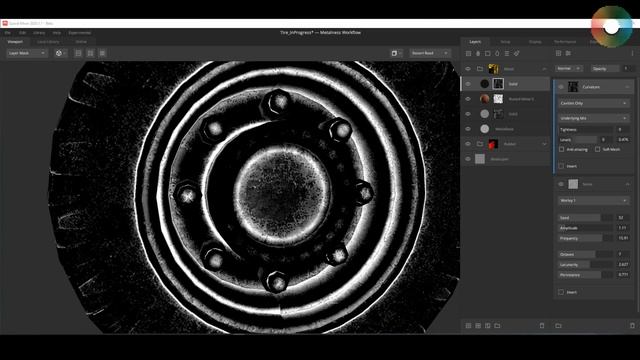Hide the Rubber group
Image resolution: width=640 pixels, height=360 pixels.
[468, 144]
